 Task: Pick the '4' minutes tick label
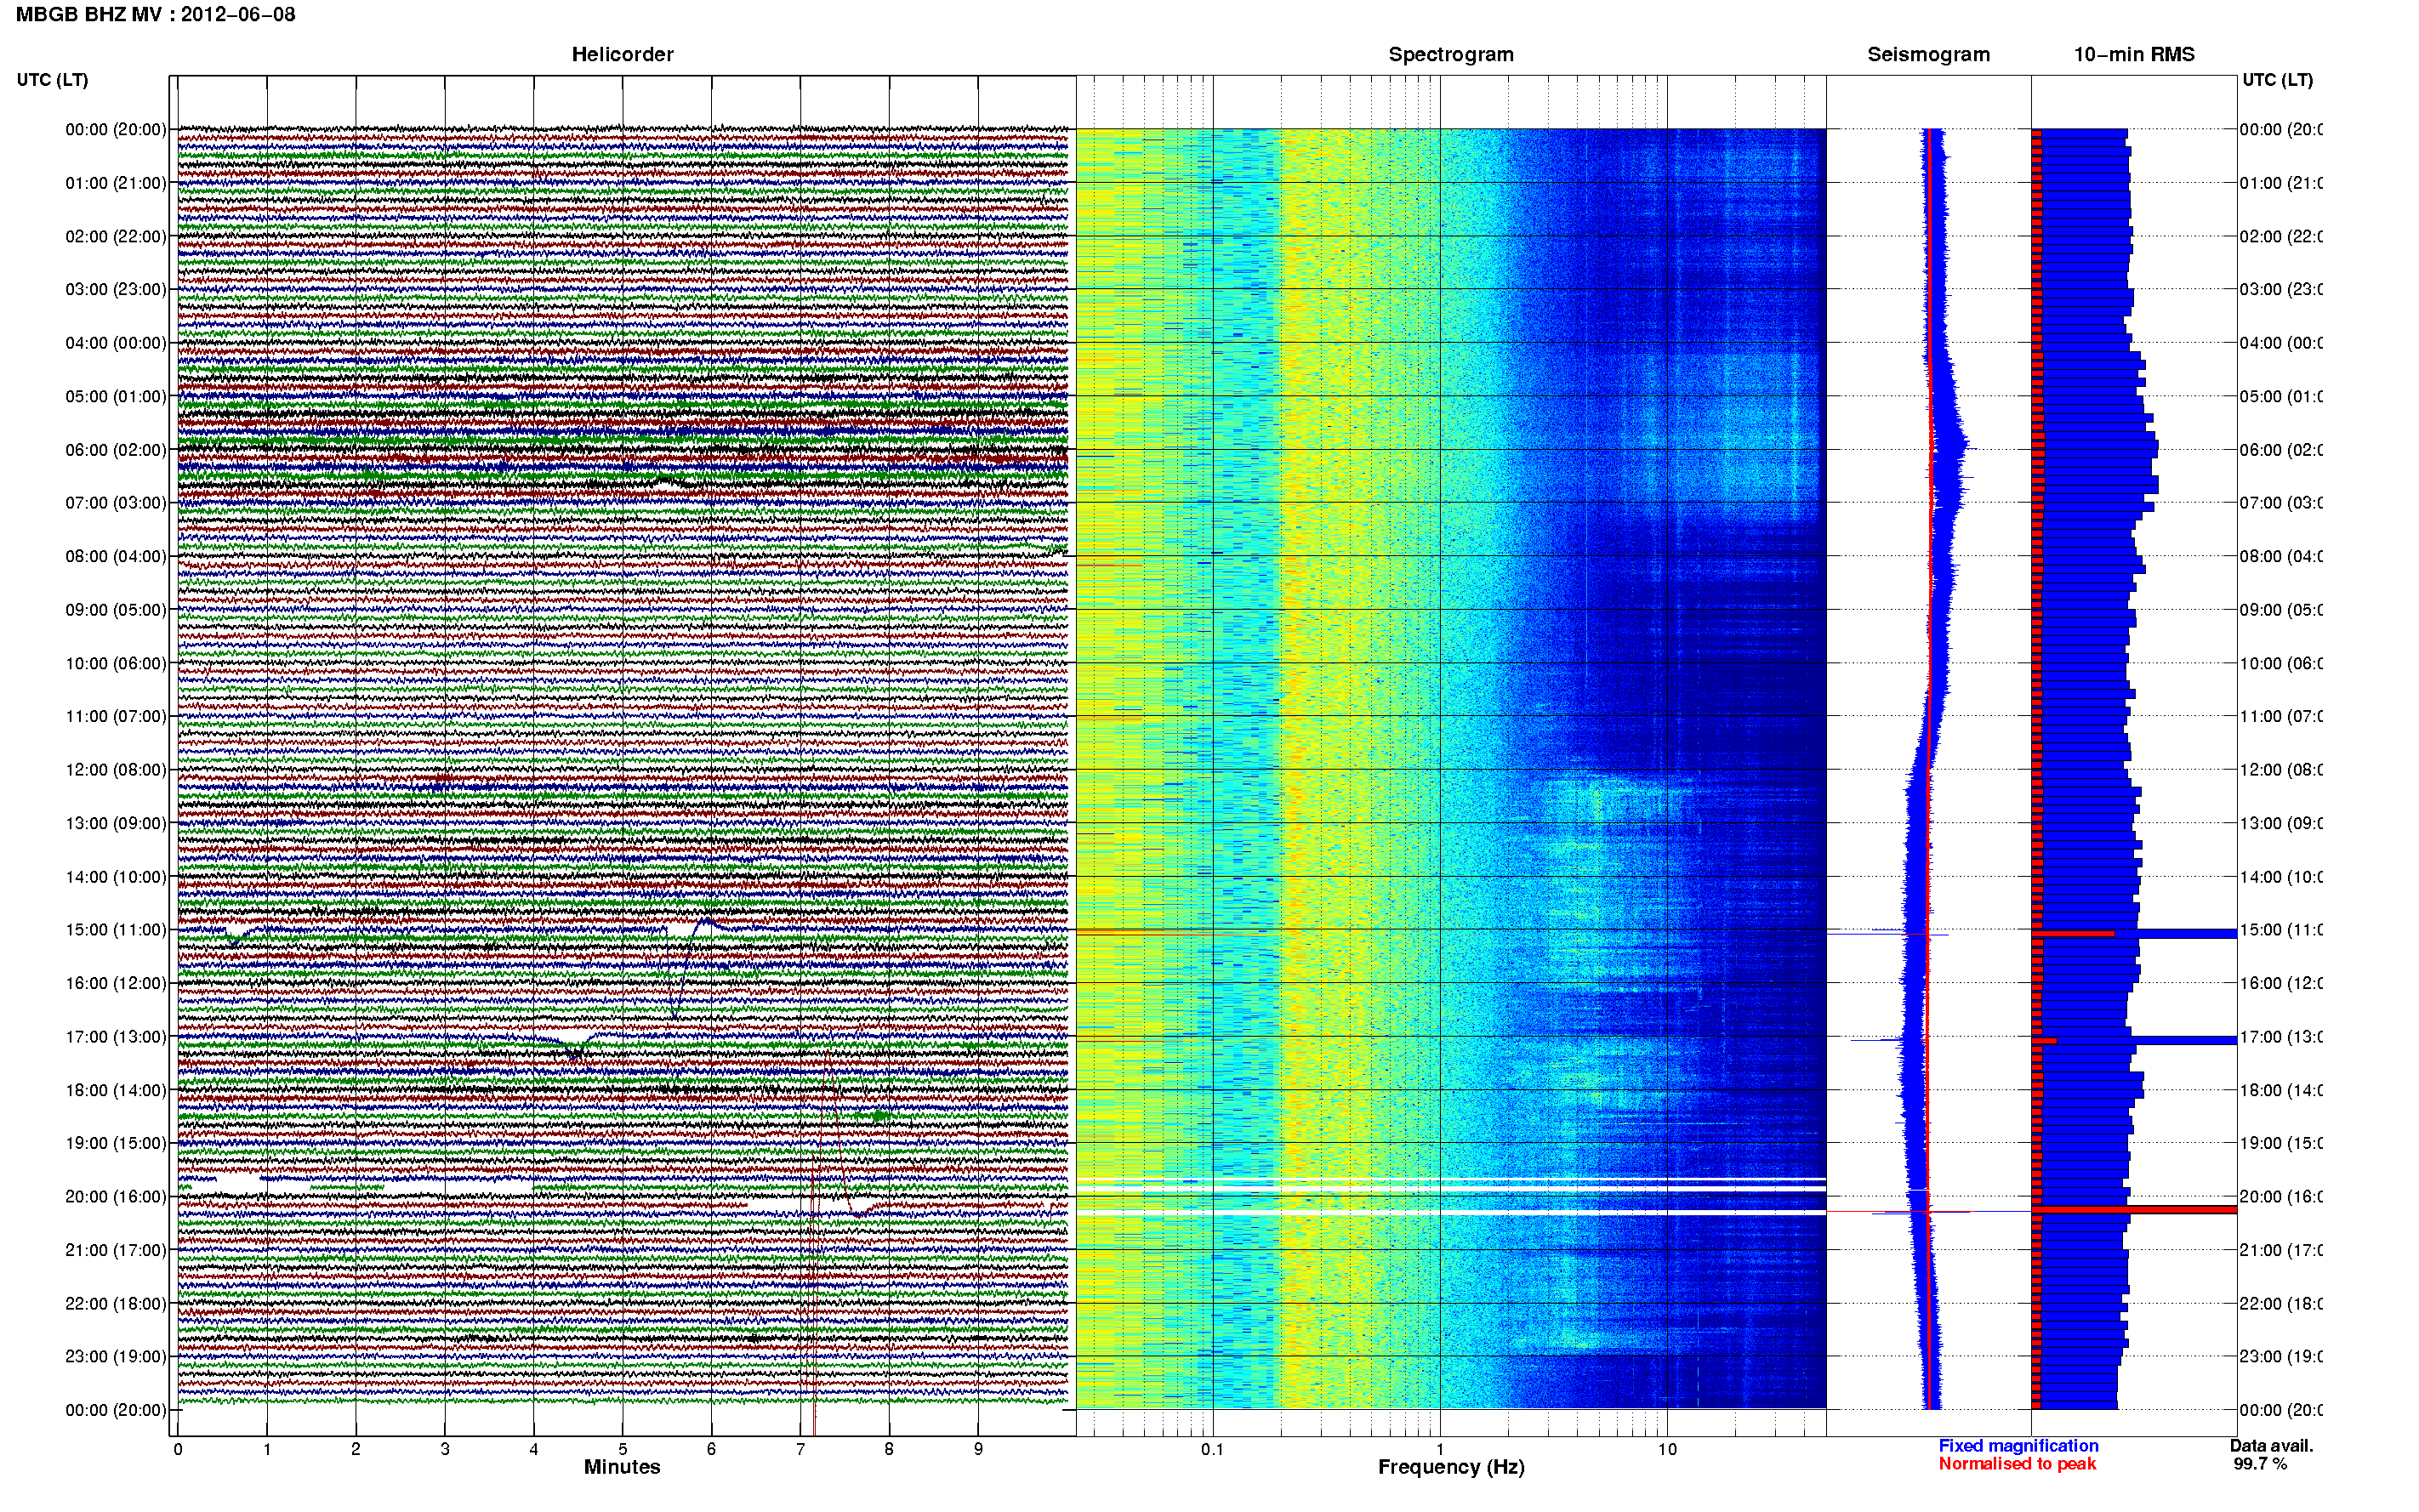coord(534,1449)
